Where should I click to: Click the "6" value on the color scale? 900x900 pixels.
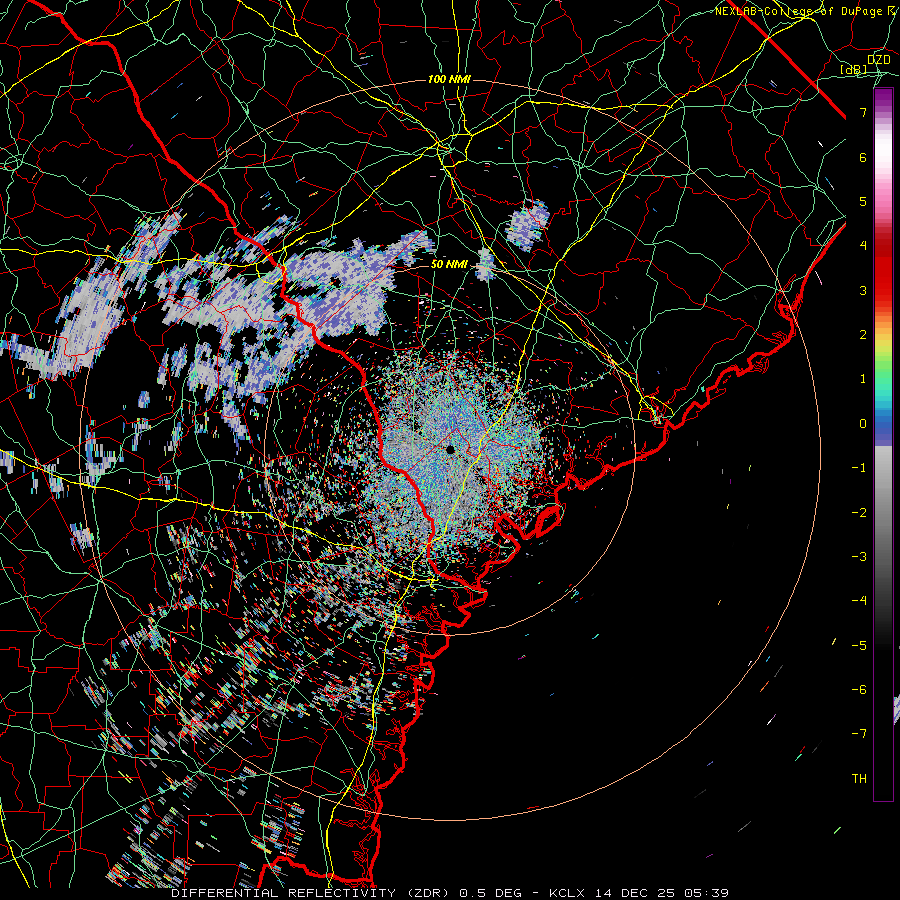[863, 157]
